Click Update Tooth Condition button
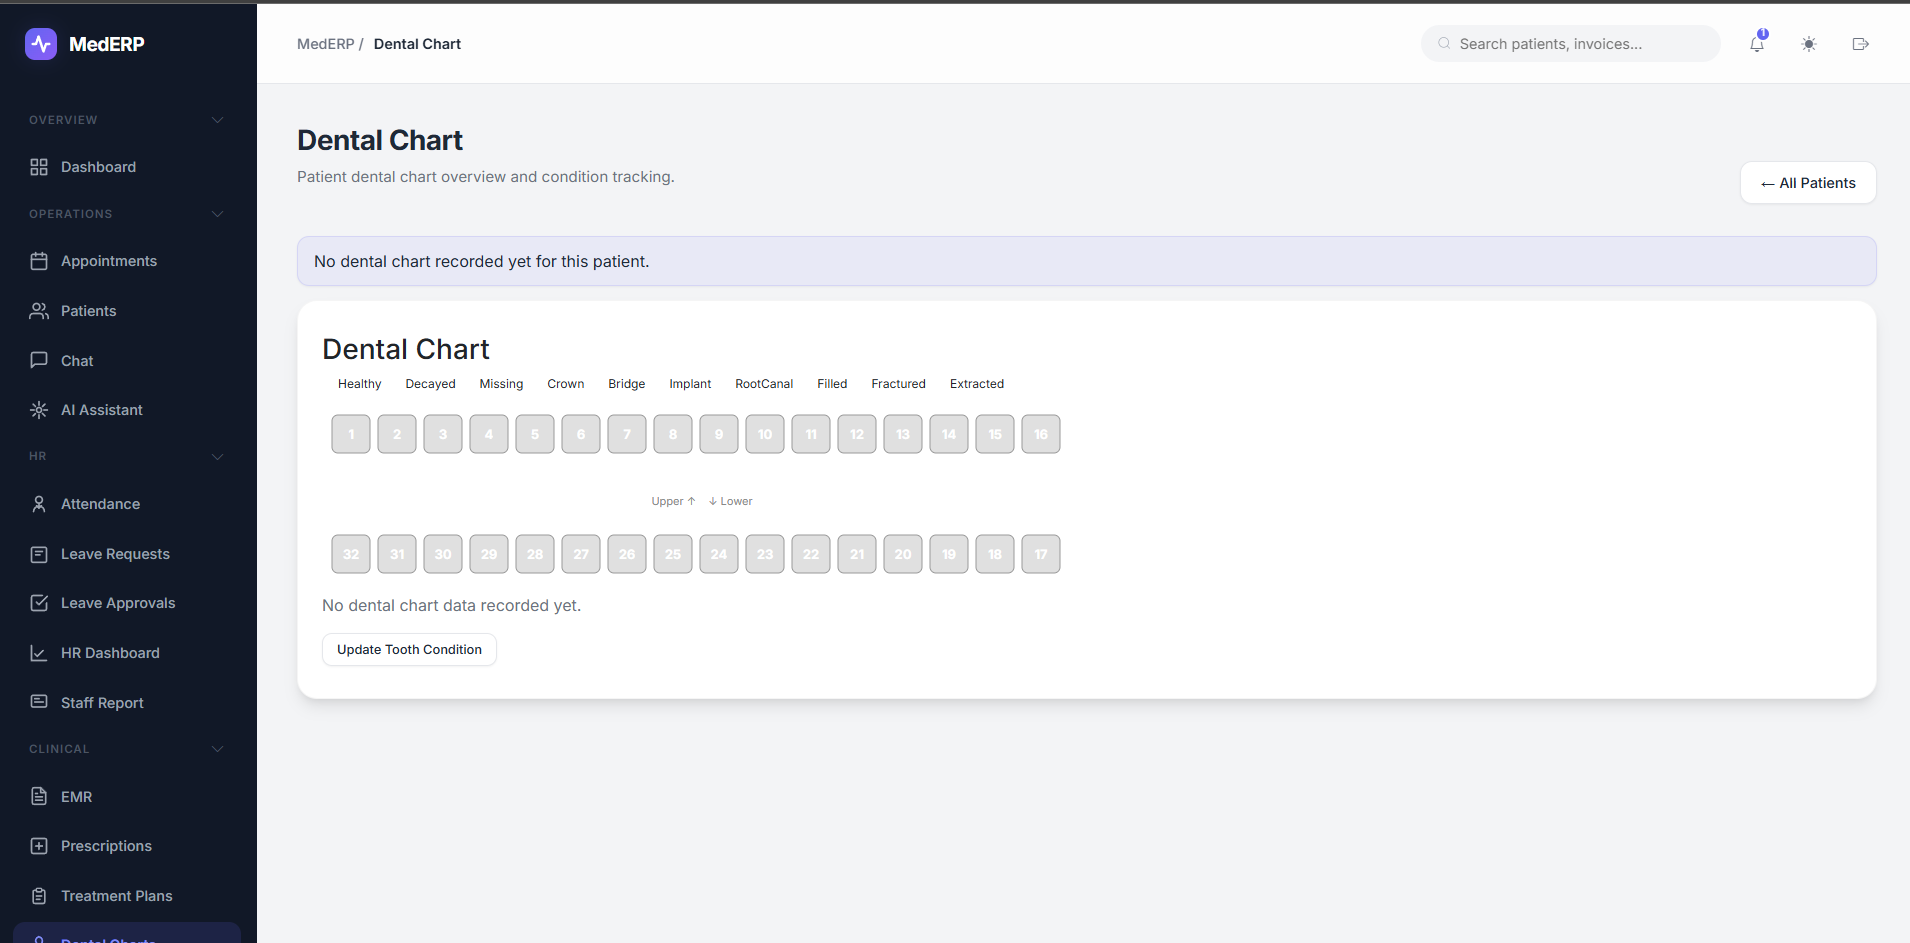 click(409, 650)
